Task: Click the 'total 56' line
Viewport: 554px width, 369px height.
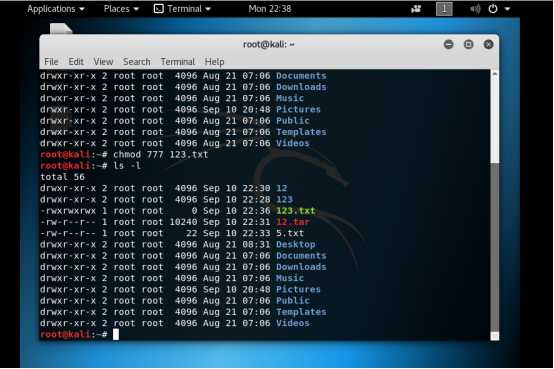Action: click(x=63, y=177)
